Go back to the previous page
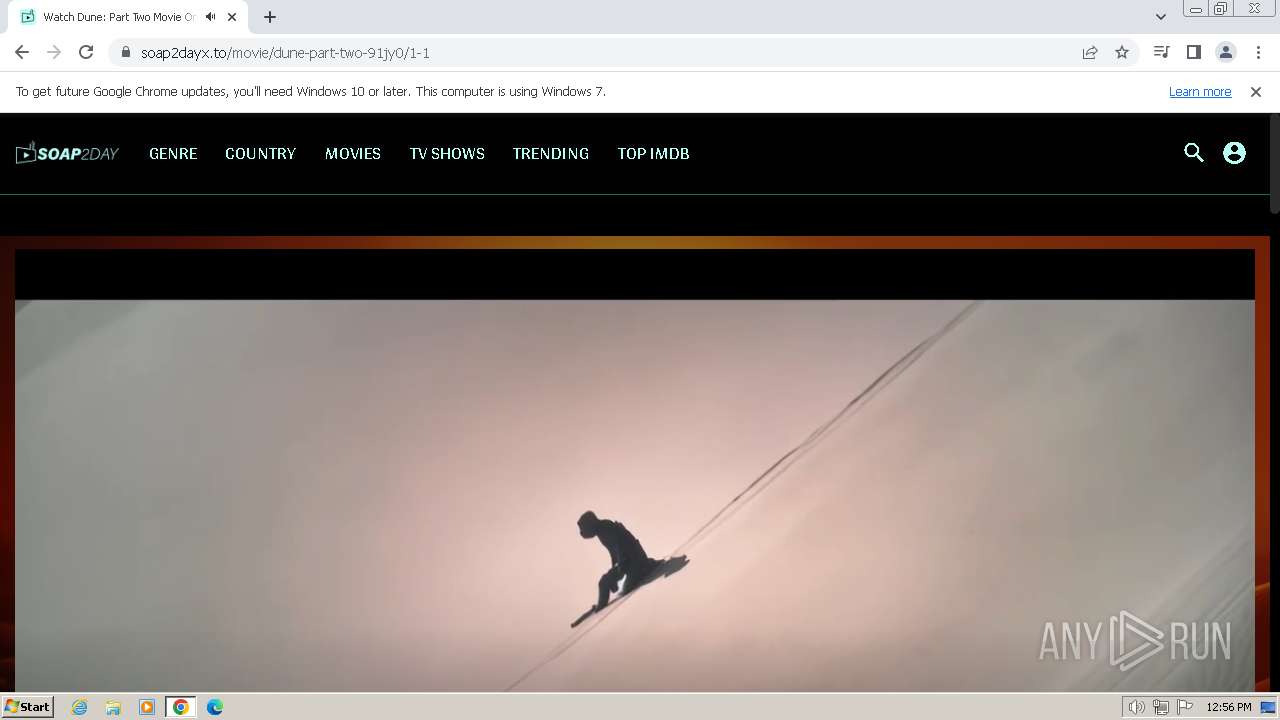The height and width of the screenshot is (720, 1280). (x=22, y=52)
